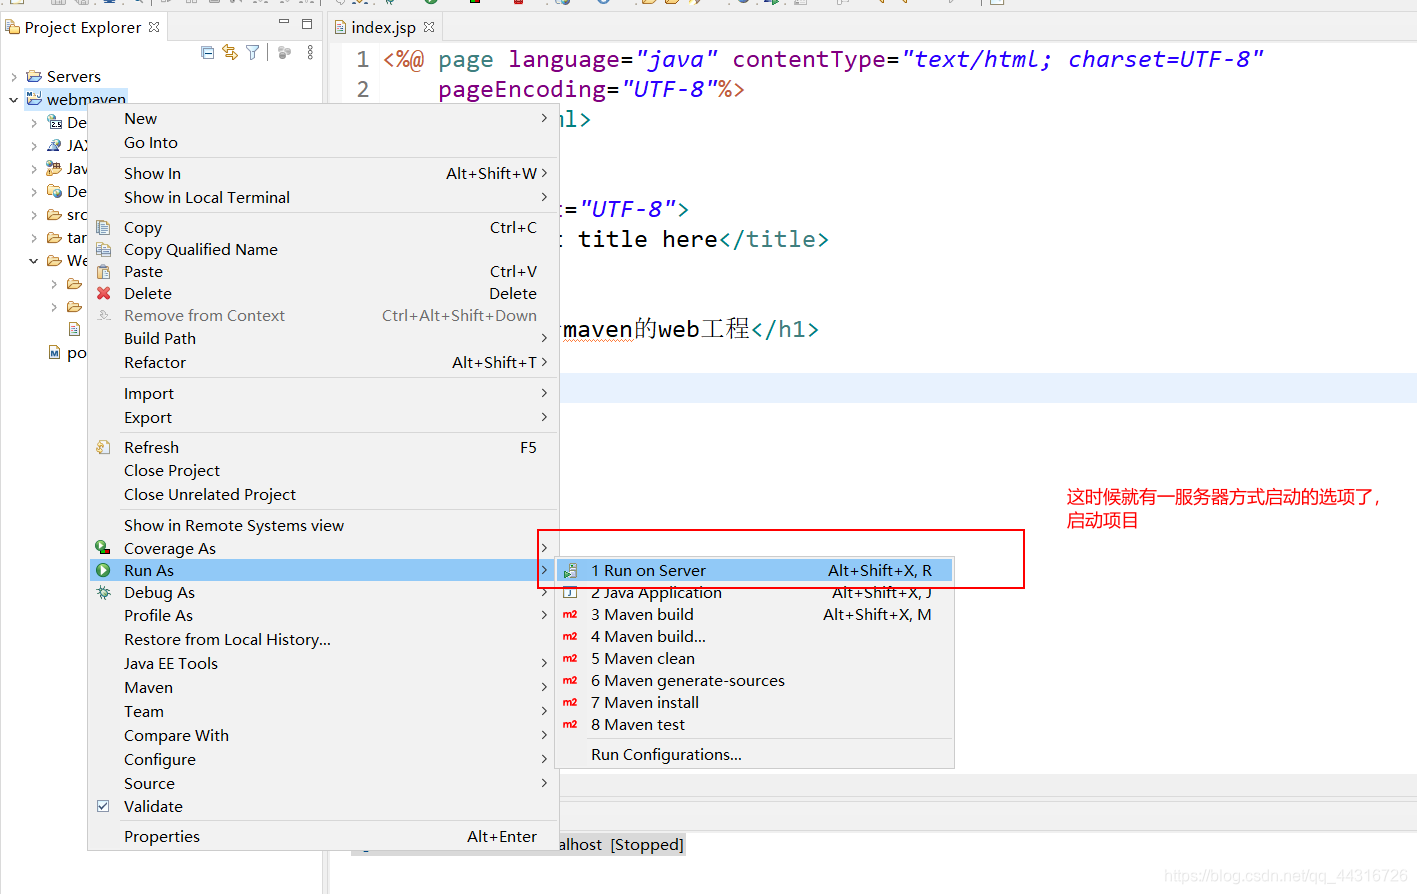Click the webmaven Maven project icon
This screenshot has height=894, width=1417.
[34, 98]
